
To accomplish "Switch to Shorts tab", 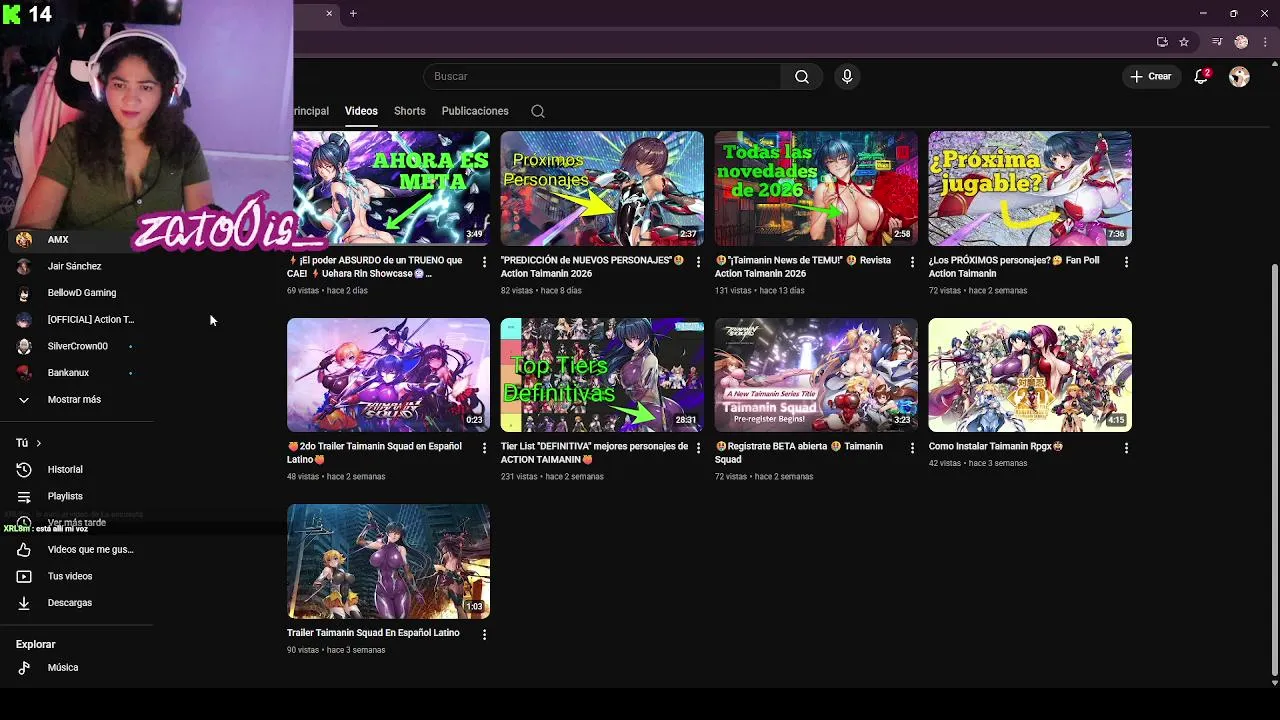I will click(x=409, y=111).
